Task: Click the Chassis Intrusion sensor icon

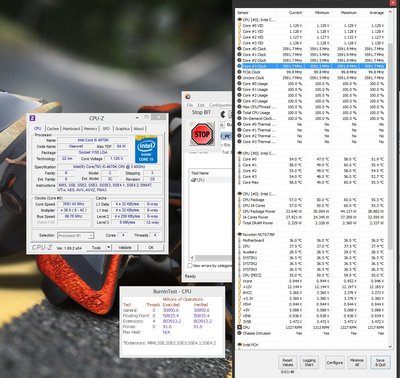Action: (x=239, y=333)
